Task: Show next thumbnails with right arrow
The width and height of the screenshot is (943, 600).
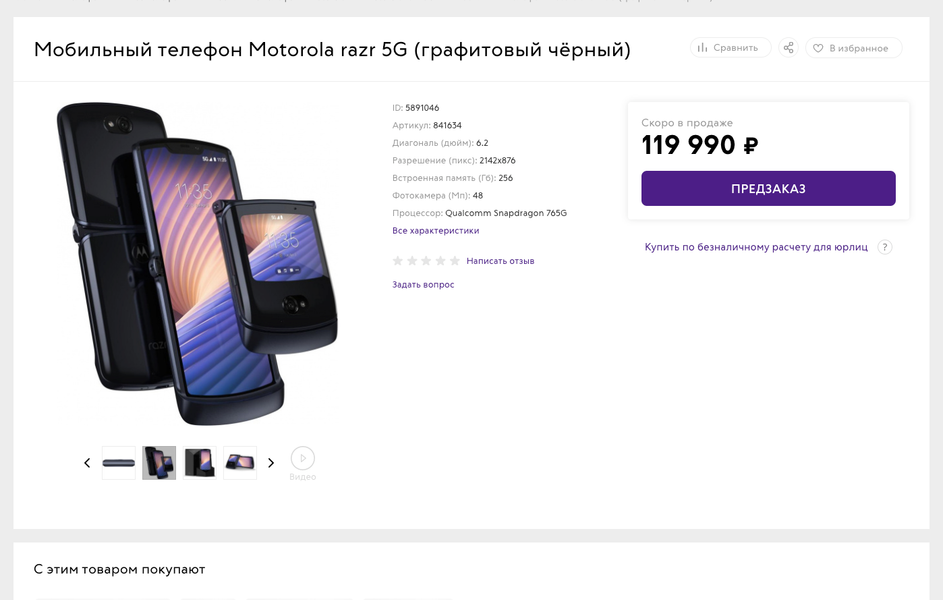Action: click(x=271, y=463)
